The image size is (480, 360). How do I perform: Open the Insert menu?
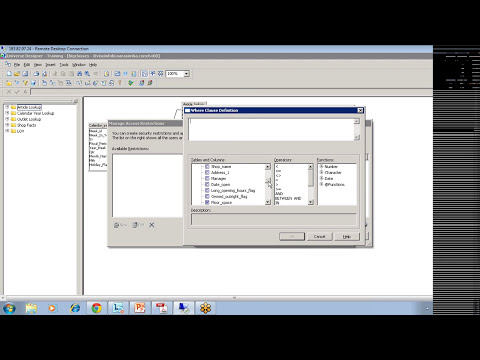50,65
